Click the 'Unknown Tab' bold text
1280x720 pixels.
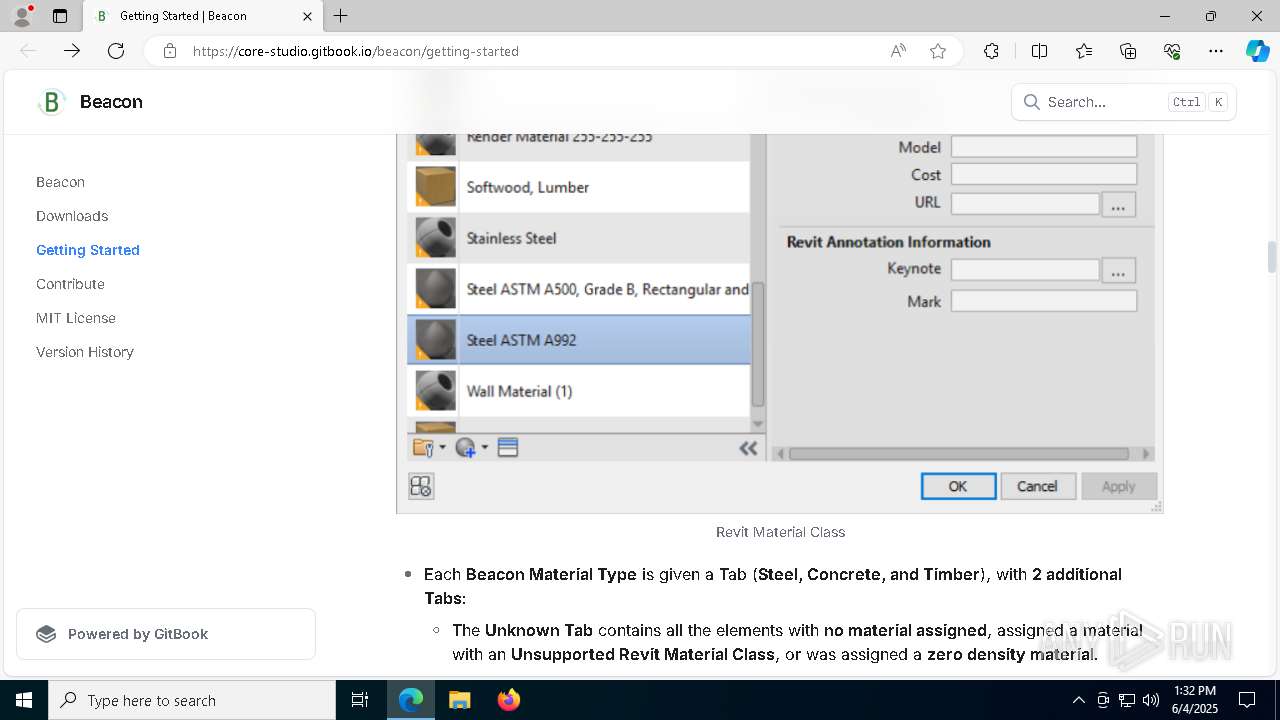click(539, 630)
